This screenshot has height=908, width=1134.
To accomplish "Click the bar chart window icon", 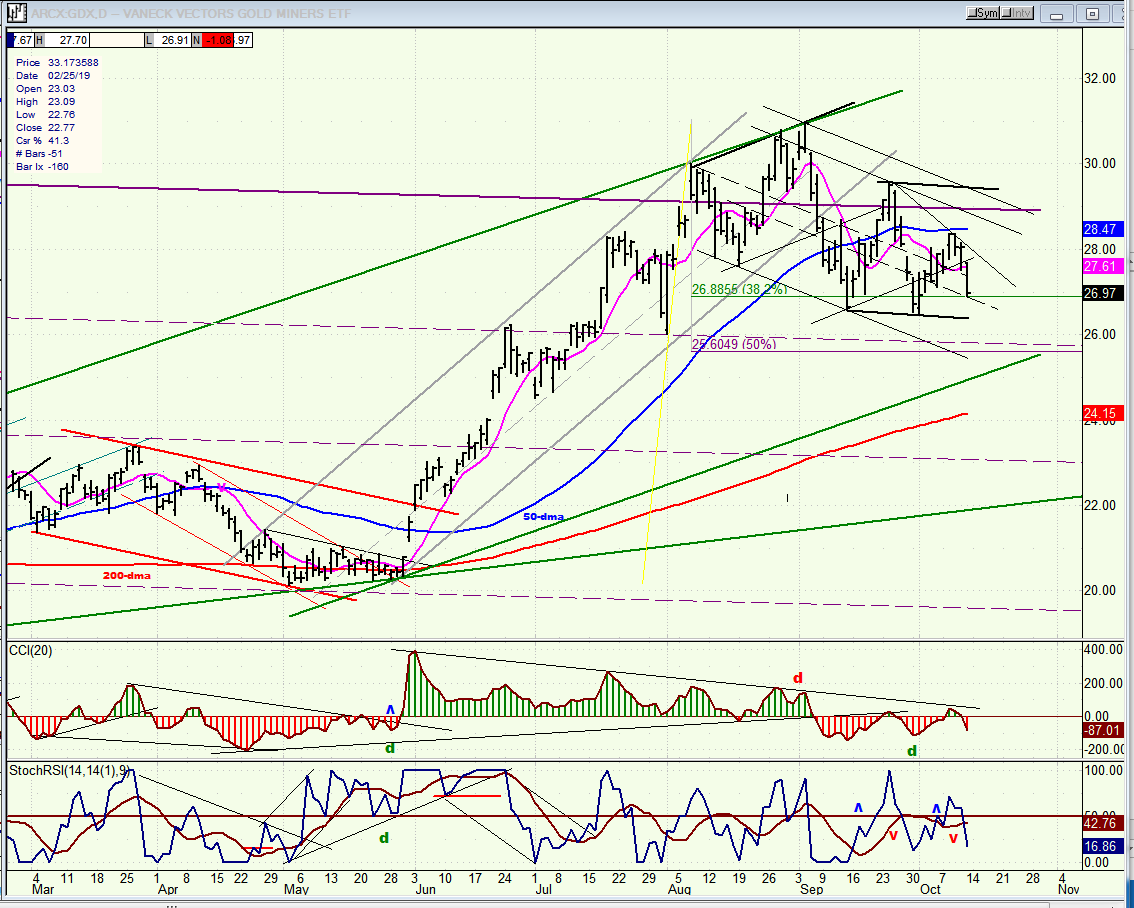I will click(x=16, y=12).
